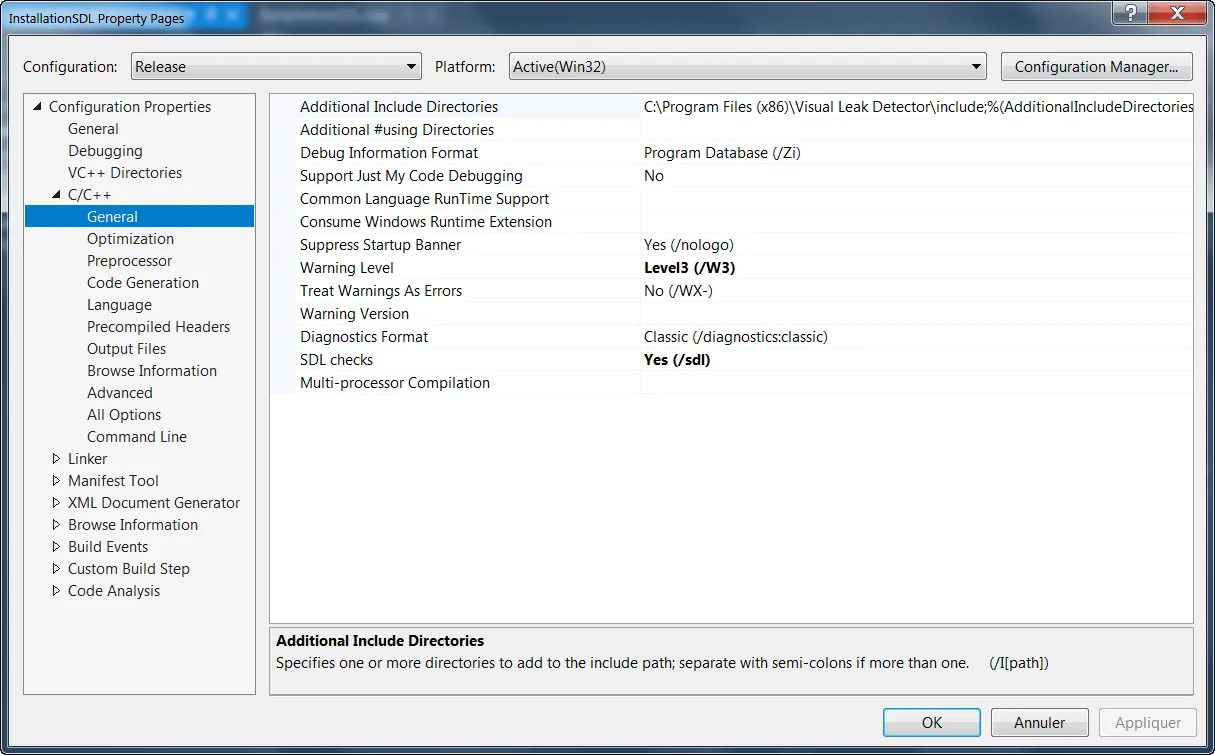Collapse the C/C++ tree node
1215x755 pixels.
(57, 195)
